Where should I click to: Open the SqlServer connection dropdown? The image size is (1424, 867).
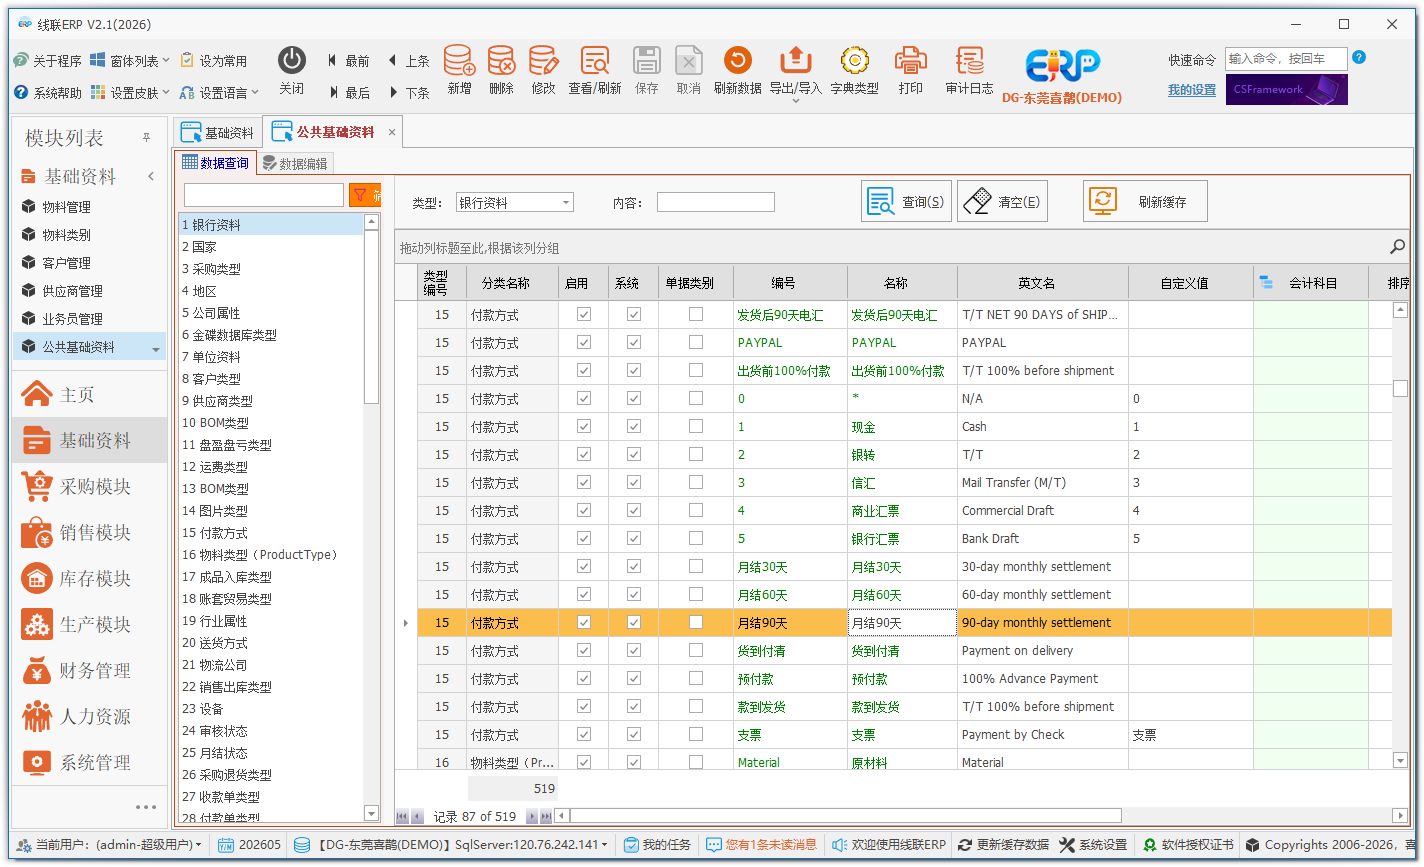coord(604,846)
